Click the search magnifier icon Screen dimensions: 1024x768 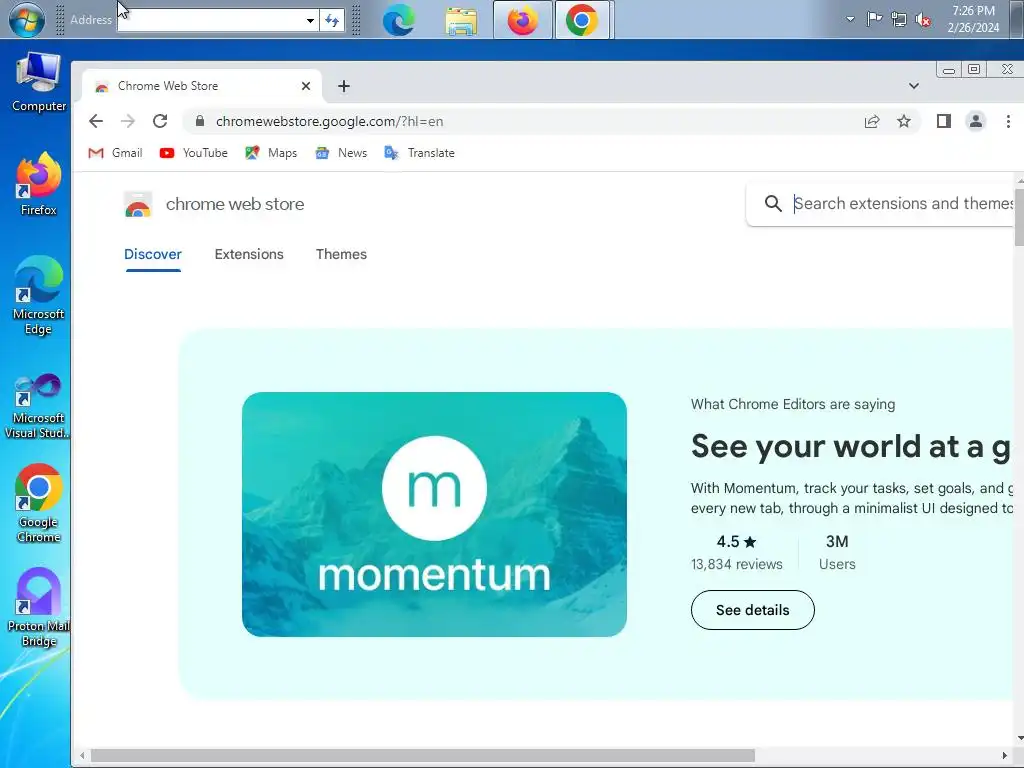pyautogui.click(x=773, y=204)
